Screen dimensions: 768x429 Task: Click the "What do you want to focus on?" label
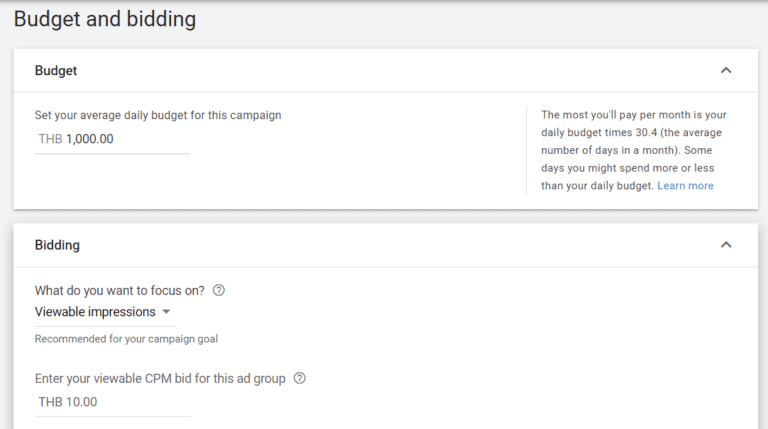[120, 291]
